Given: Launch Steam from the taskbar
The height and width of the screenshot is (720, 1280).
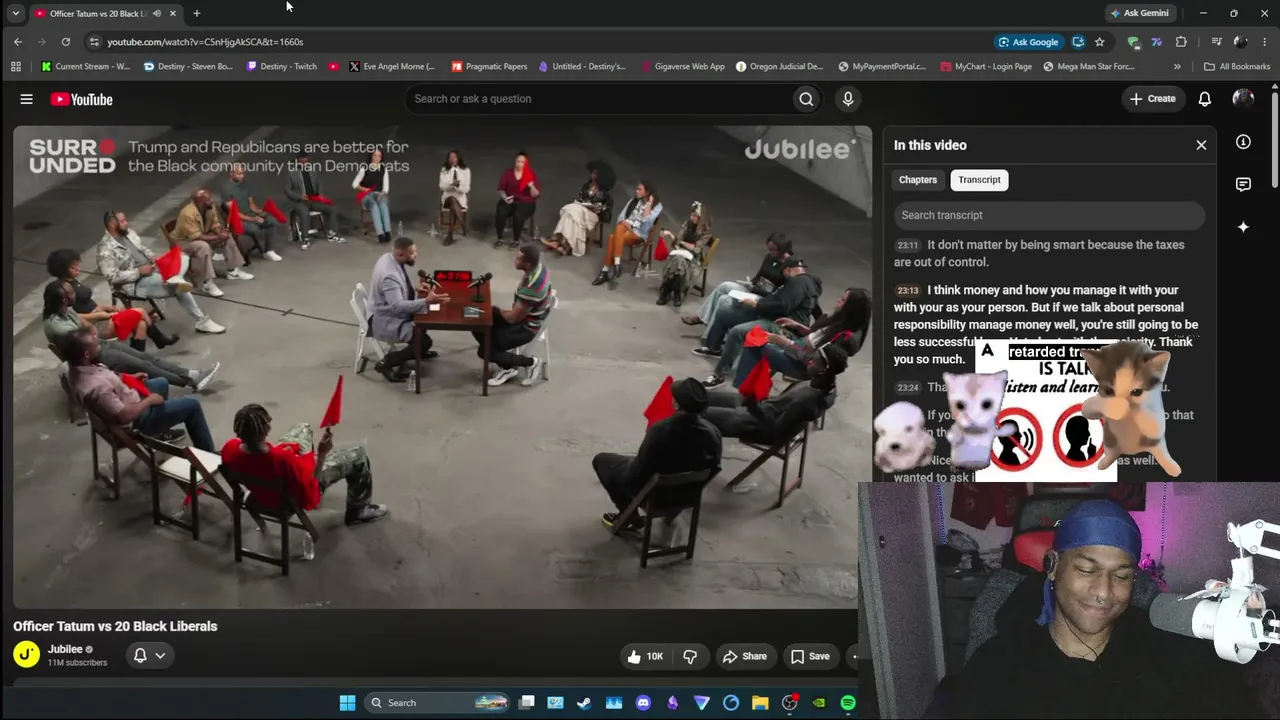Looking at the screenshot, I should 584,703.
